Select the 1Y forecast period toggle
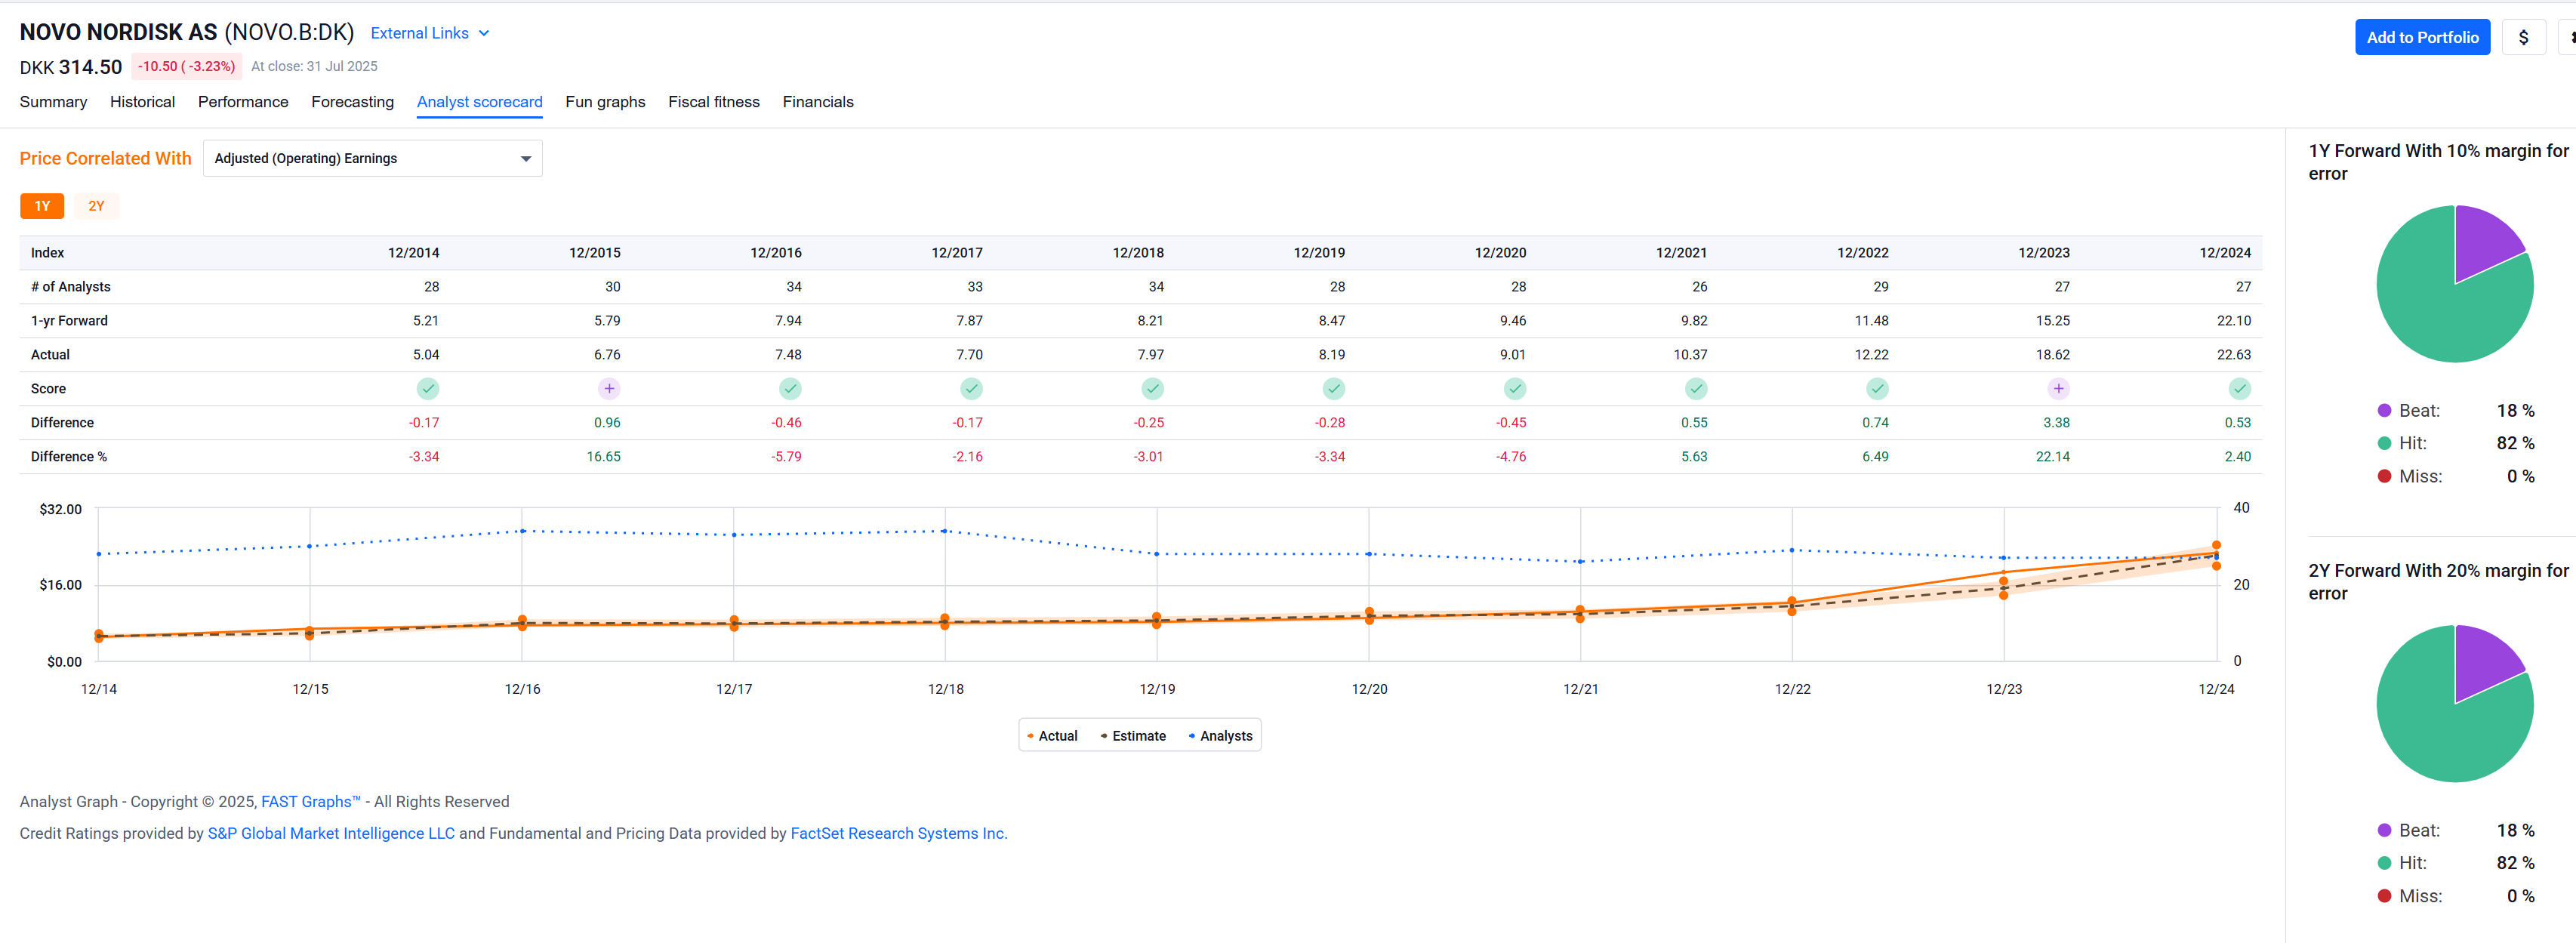Screen dimensions: 2576x943 tap(42, 206)
